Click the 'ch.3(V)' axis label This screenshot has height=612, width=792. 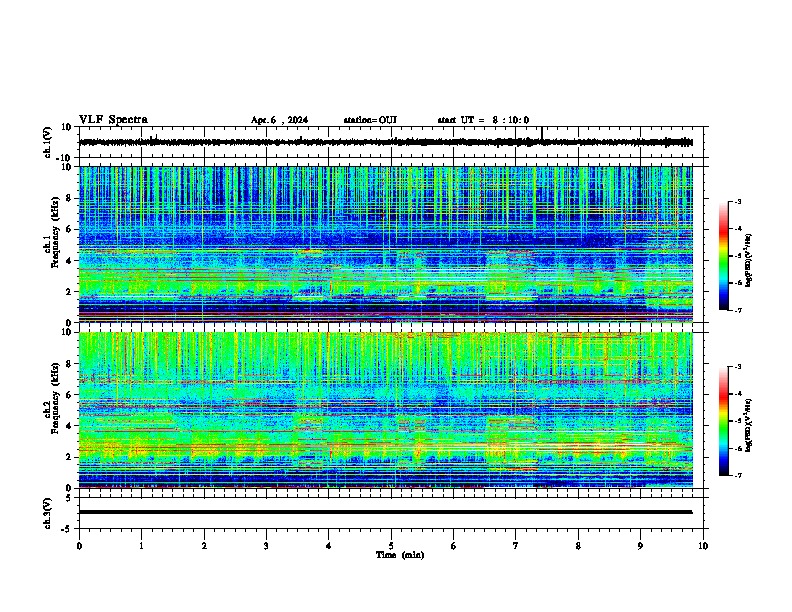click(x=47, y=514)
